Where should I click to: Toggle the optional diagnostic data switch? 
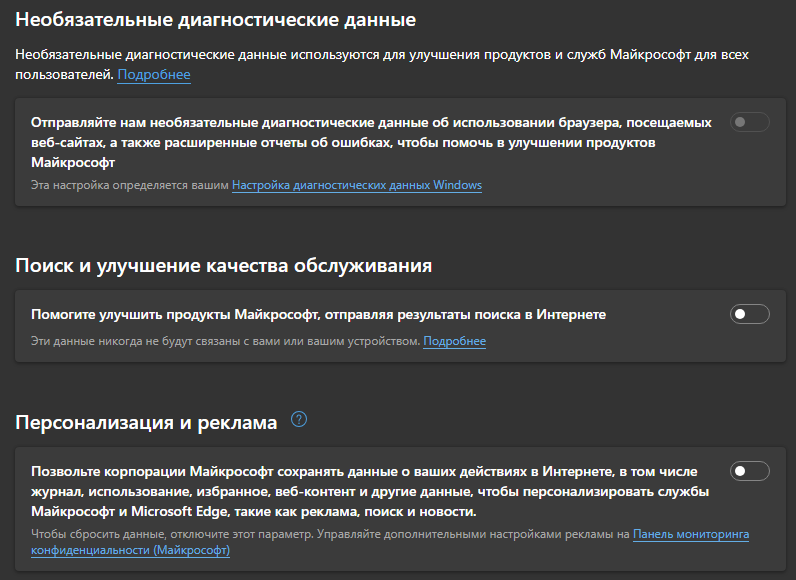pos(750,122)
